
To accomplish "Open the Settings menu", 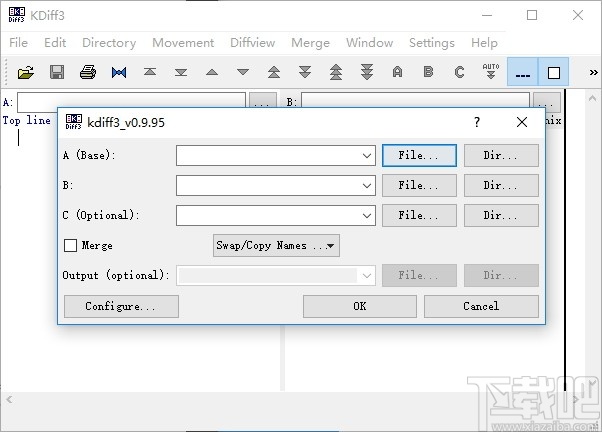I will tap(431, 43).
